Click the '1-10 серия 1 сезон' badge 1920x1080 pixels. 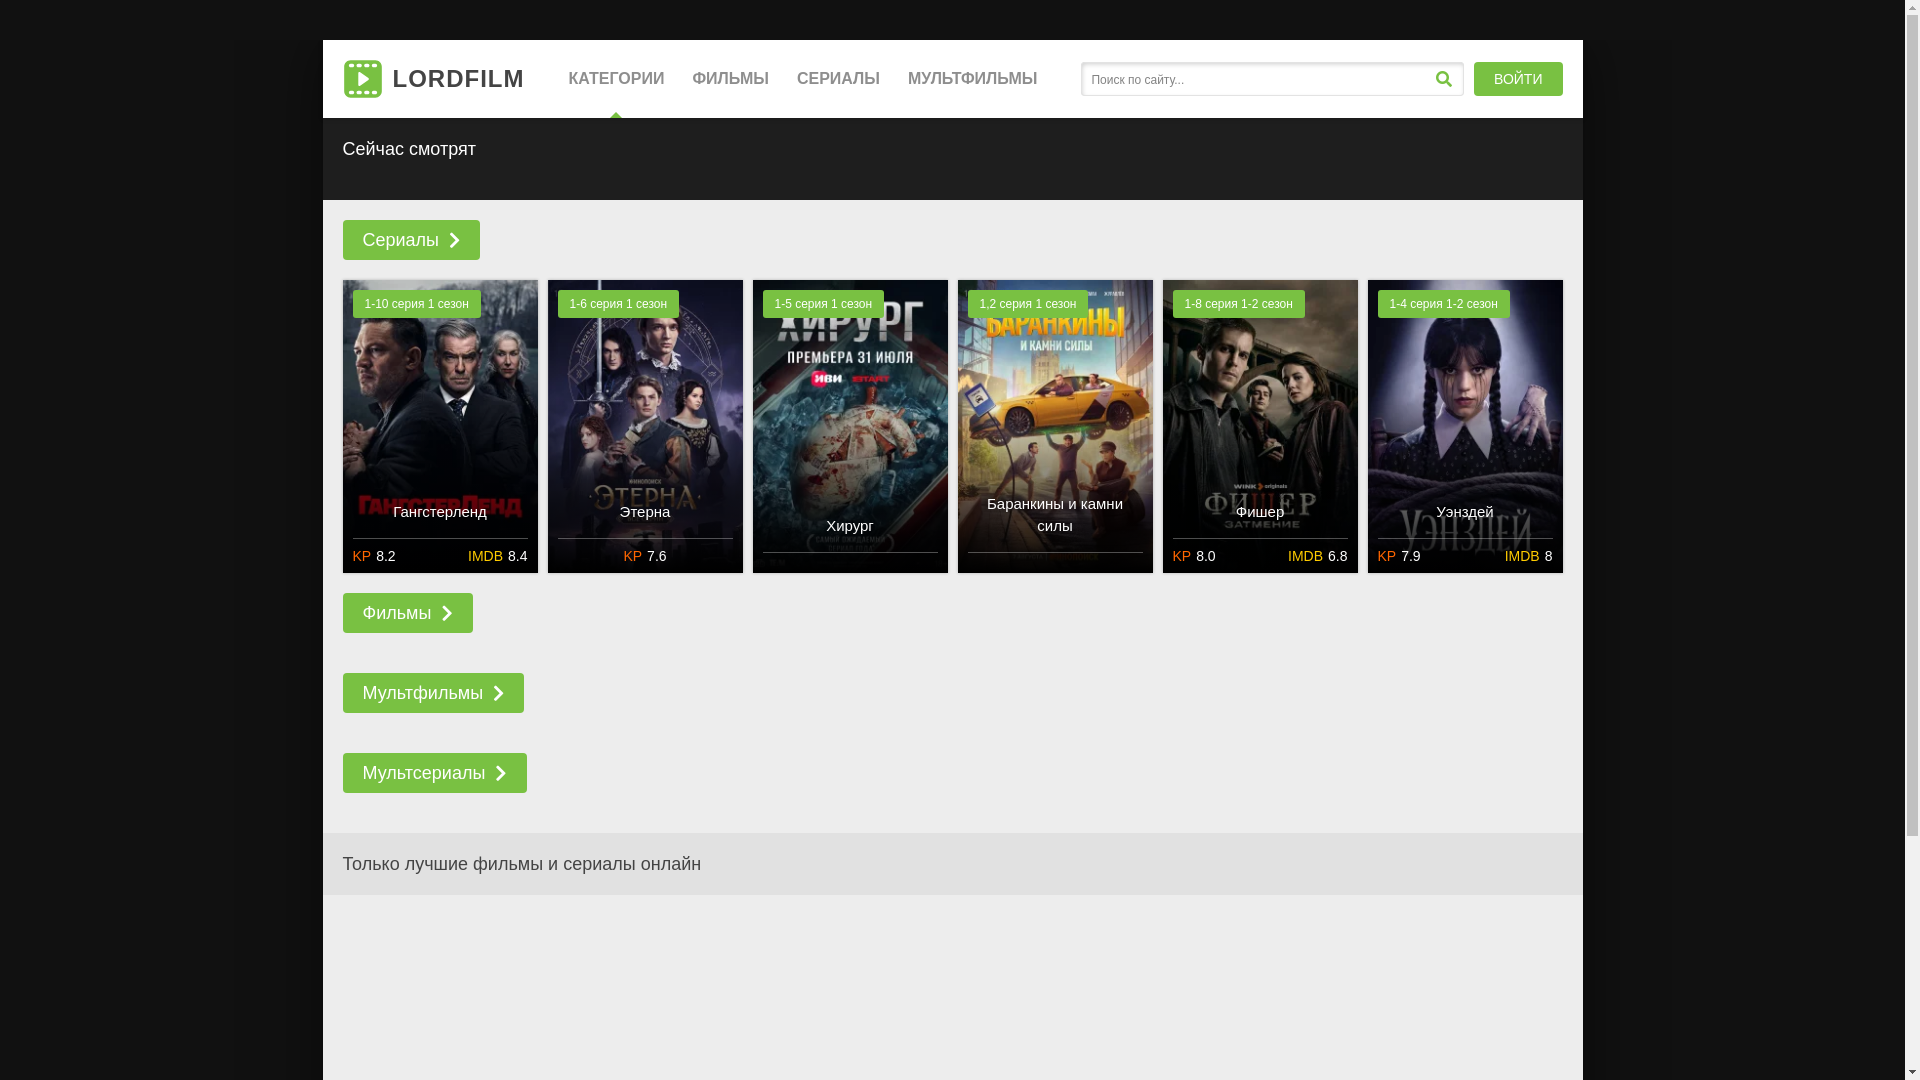pyautogui.click(x=416, y=304)
